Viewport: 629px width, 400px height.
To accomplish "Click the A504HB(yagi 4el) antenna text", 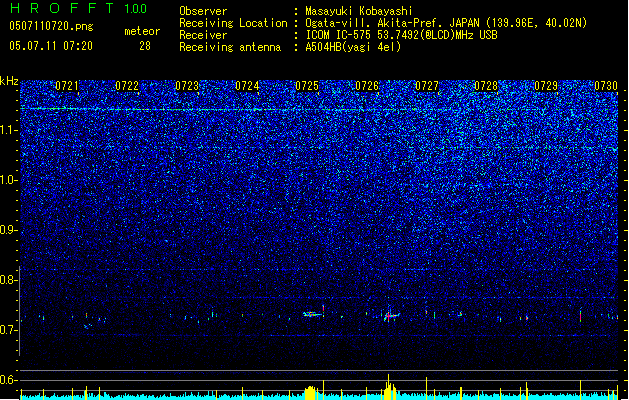I will click(353, 47).
